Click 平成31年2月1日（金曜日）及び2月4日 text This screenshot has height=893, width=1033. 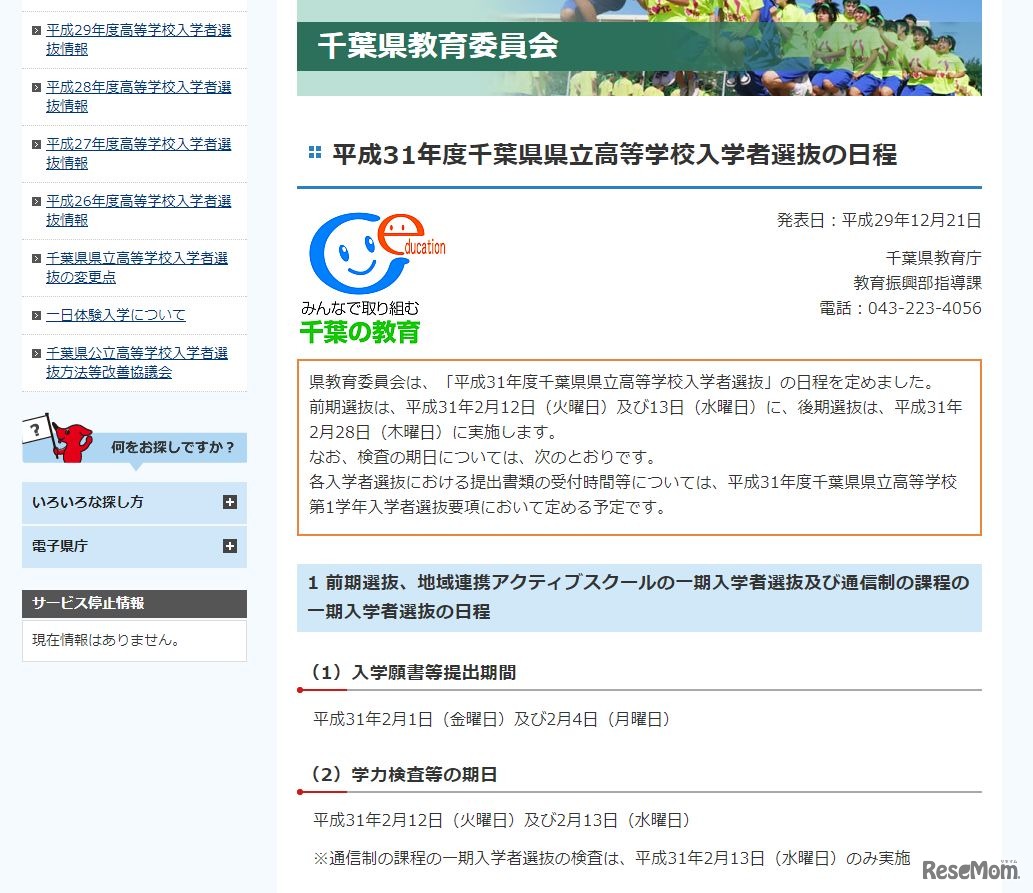(491, 719)
